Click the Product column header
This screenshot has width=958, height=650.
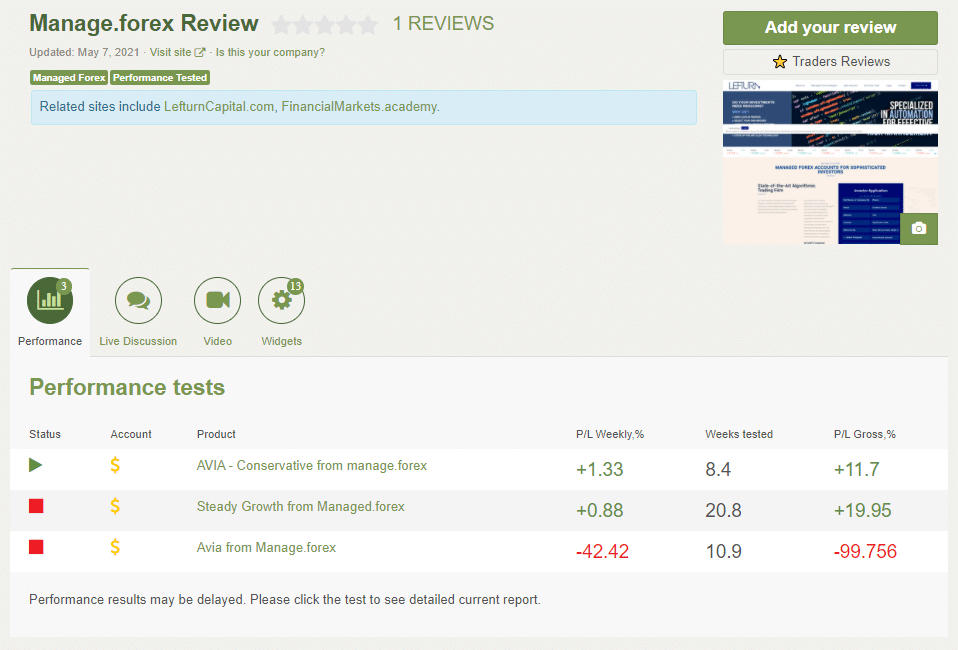coord(216,434)
